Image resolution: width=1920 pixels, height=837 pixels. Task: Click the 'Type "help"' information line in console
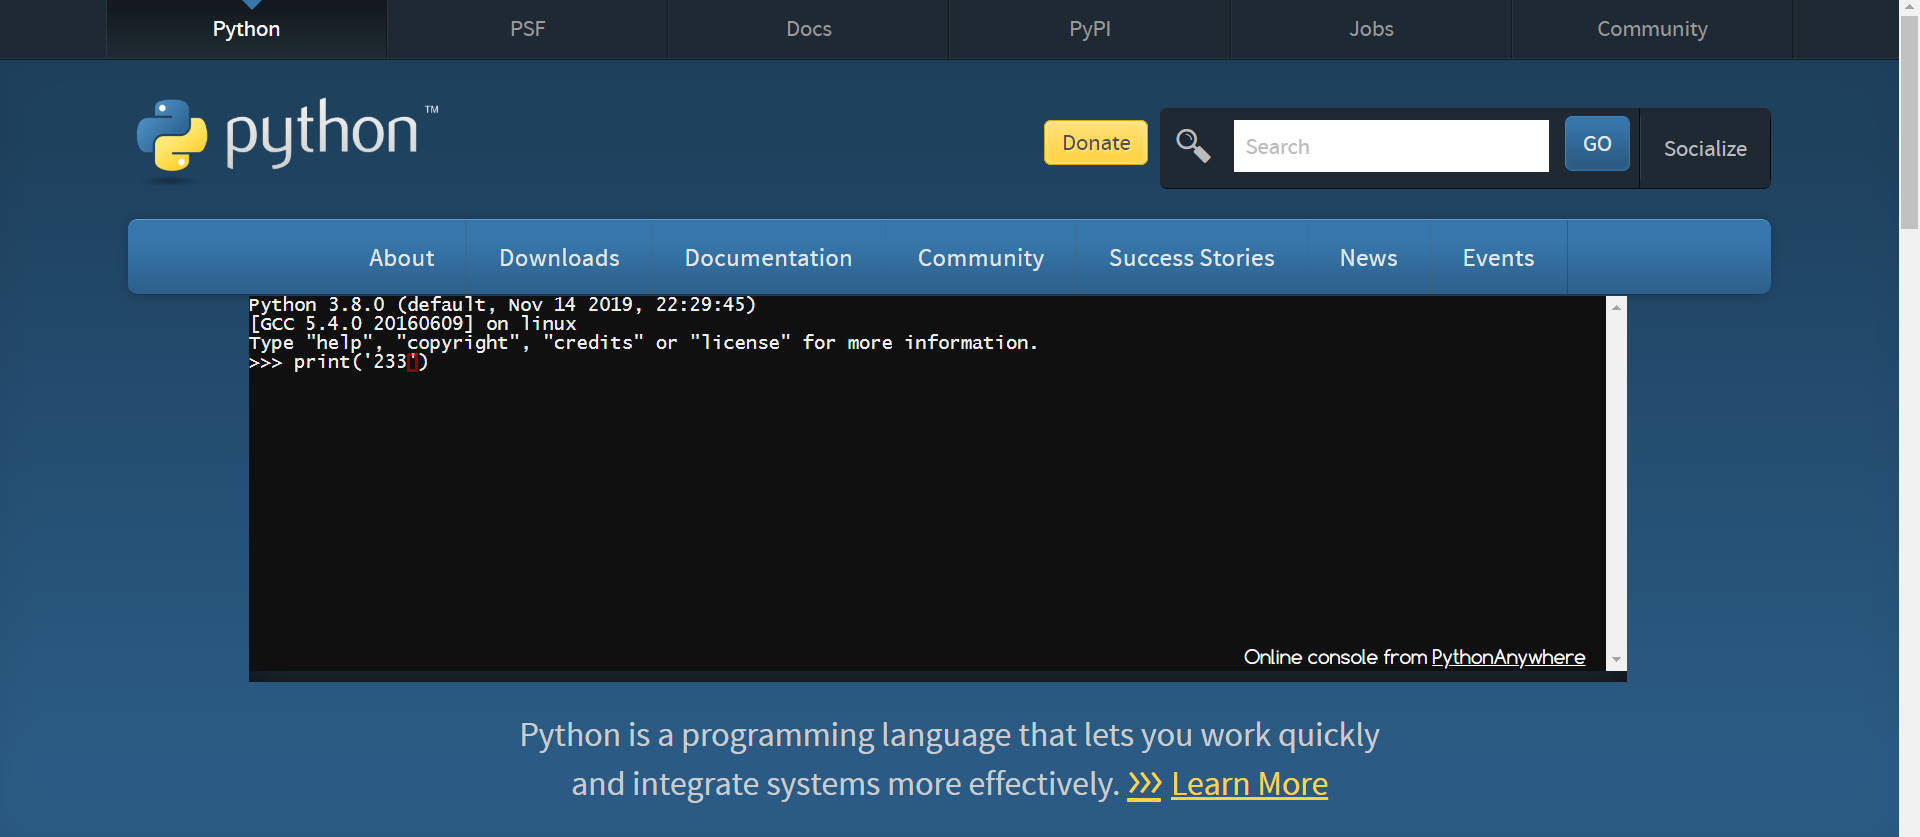coord(643,342)
